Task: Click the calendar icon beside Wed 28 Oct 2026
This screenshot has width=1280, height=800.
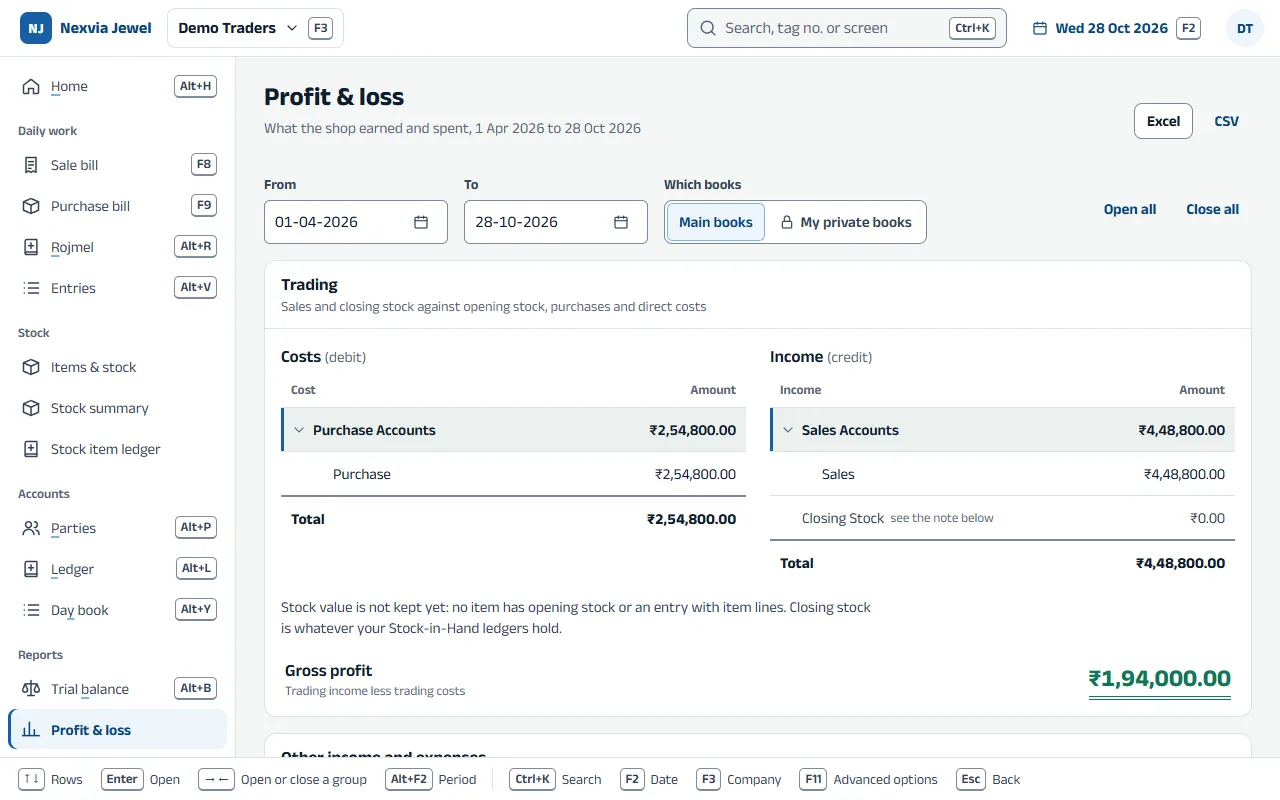Action: pos(1040,28)
